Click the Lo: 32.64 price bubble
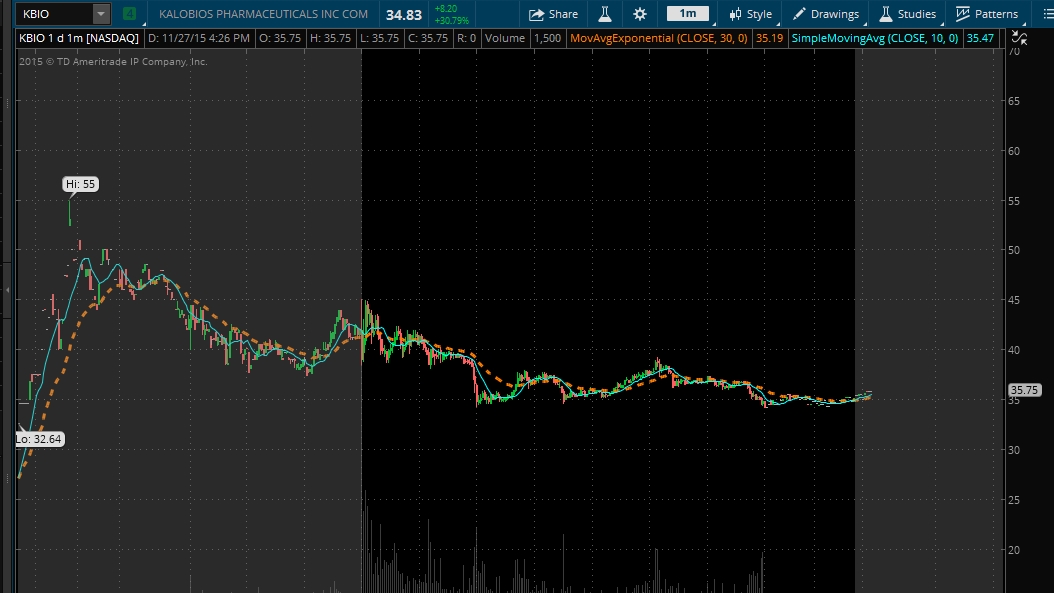Image resolution: width=1054 pixels, height=593 pixels. [39, 439]
